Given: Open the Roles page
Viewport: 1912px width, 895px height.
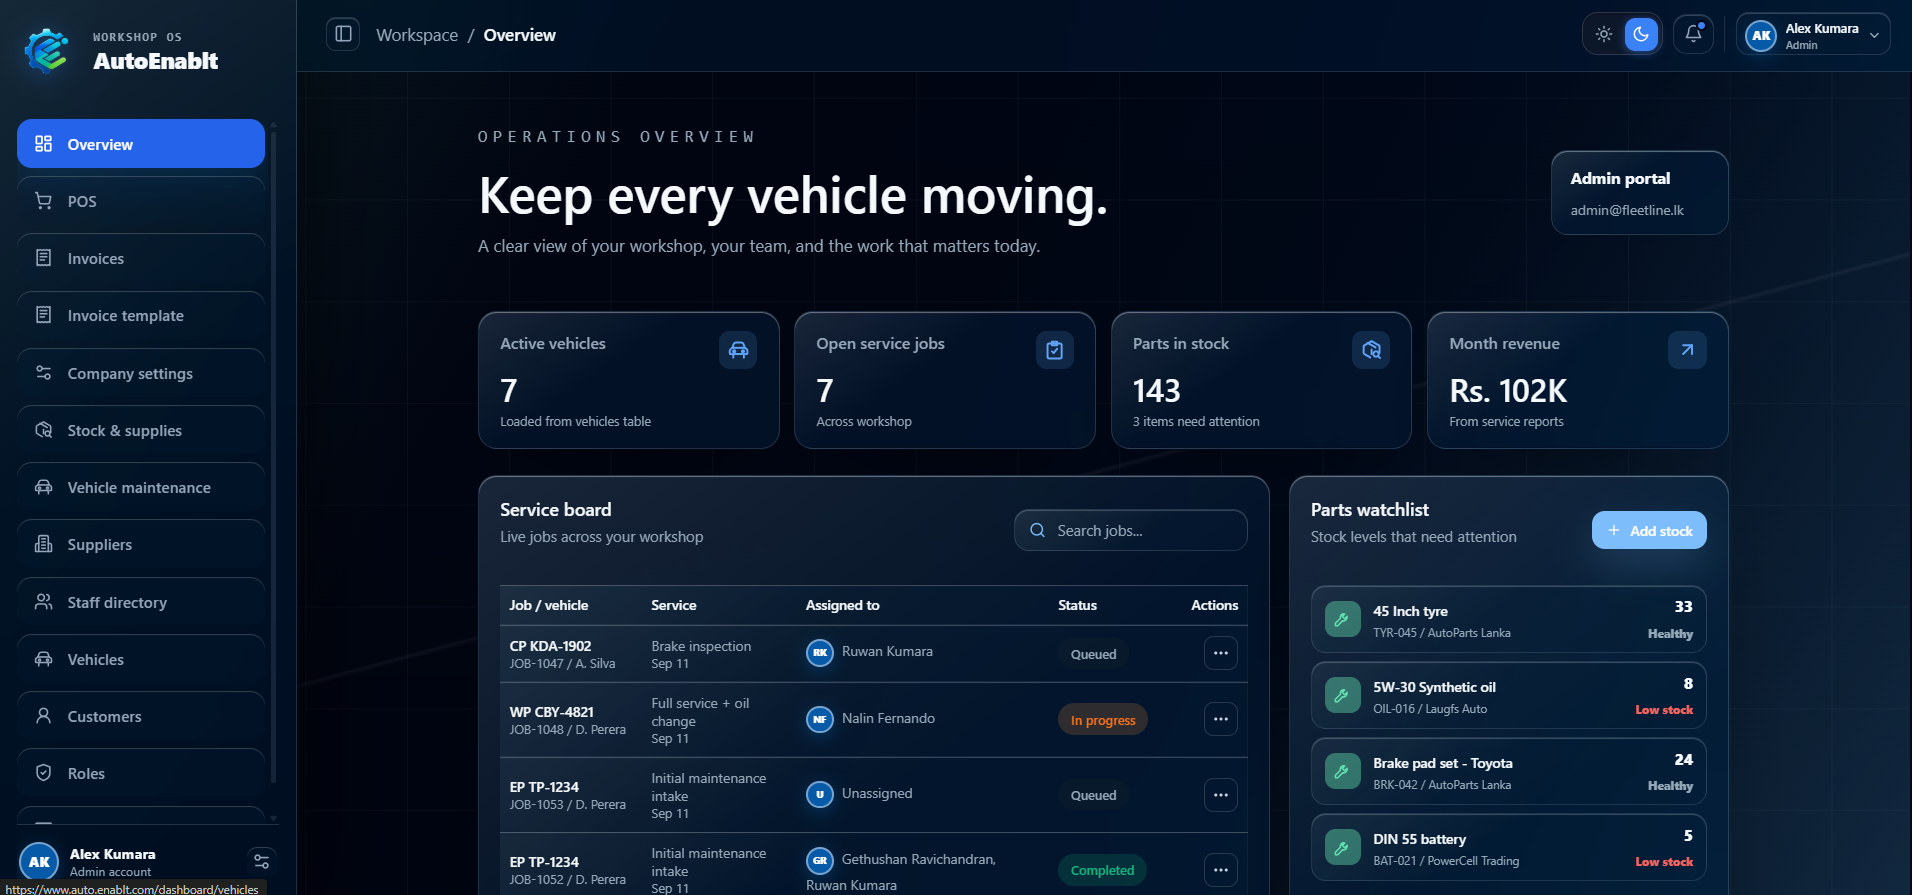Looking at the screenshot, I should click(141, 773).
